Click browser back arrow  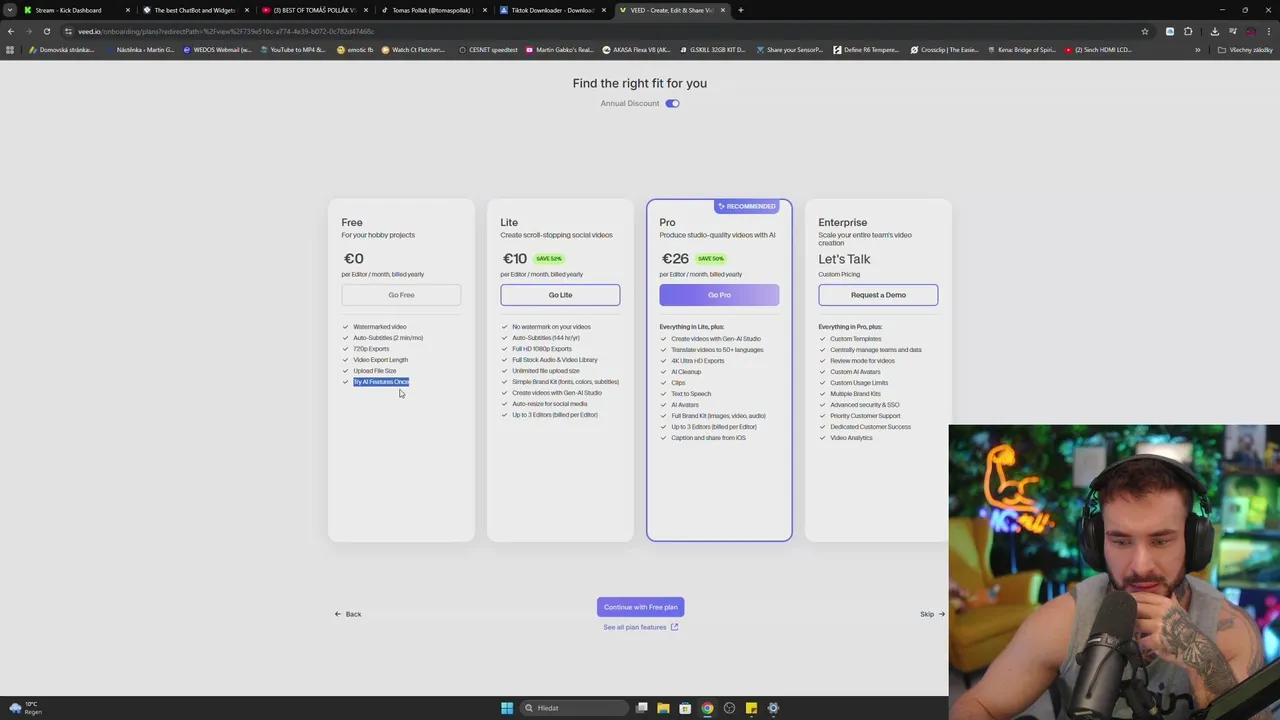coord(11,31)
